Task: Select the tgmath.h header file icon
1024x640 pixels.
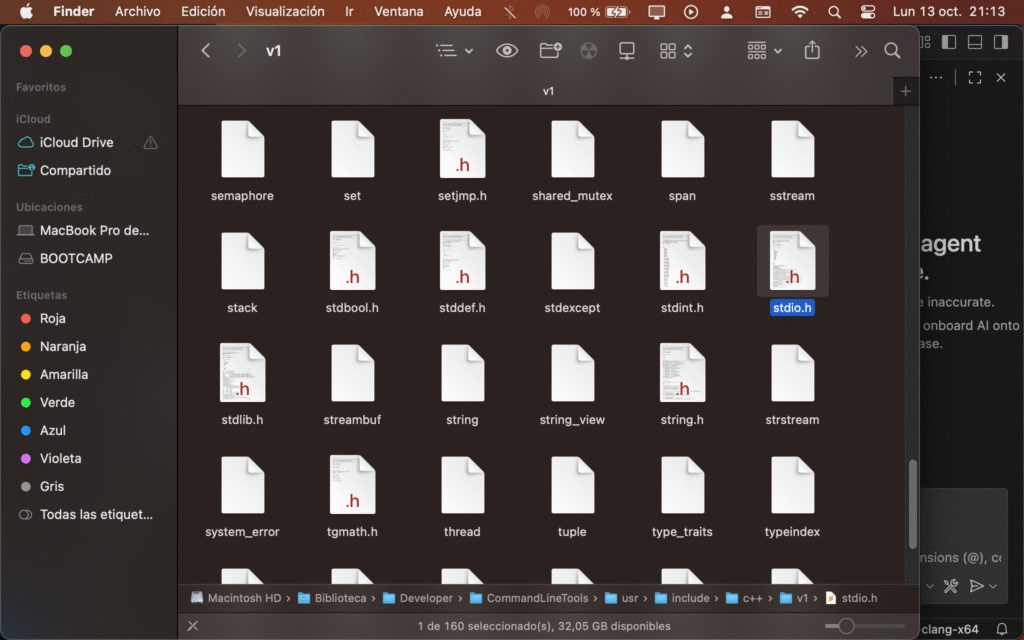Action: (352, 485)
